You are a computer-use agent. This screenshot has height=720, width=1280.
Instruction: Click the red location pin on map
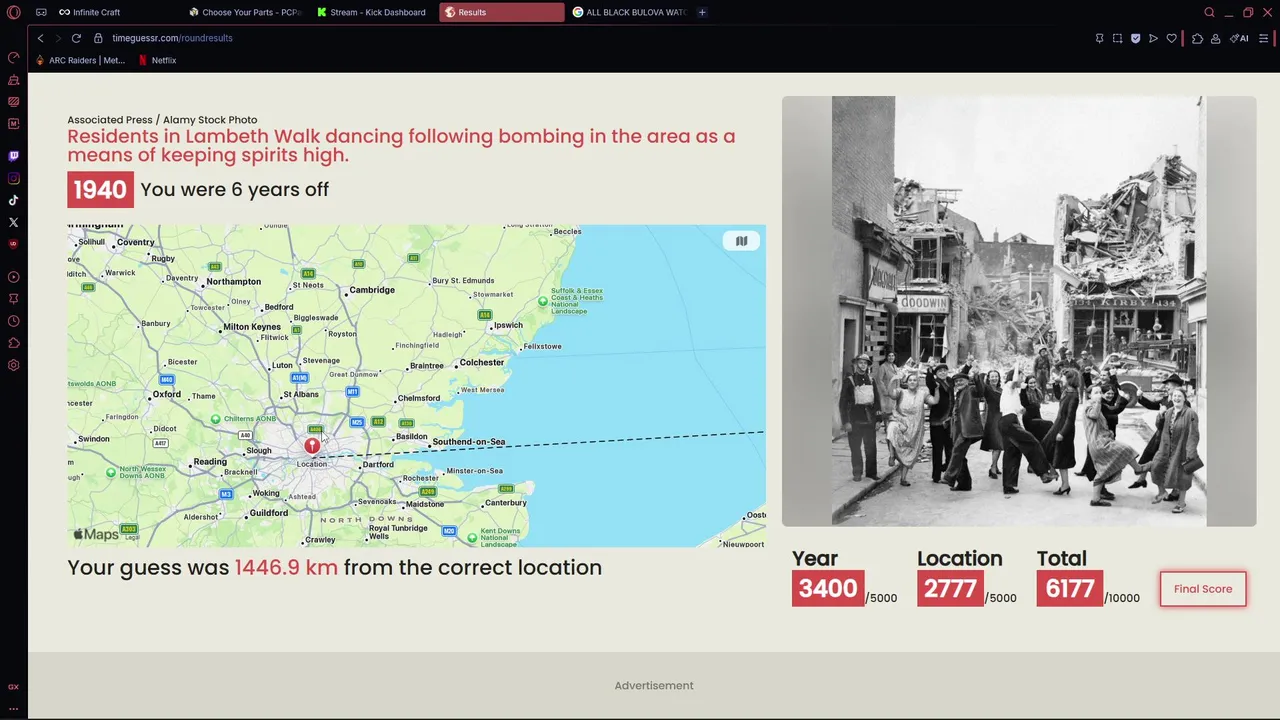pyautogui.click(x=312, y=445)
